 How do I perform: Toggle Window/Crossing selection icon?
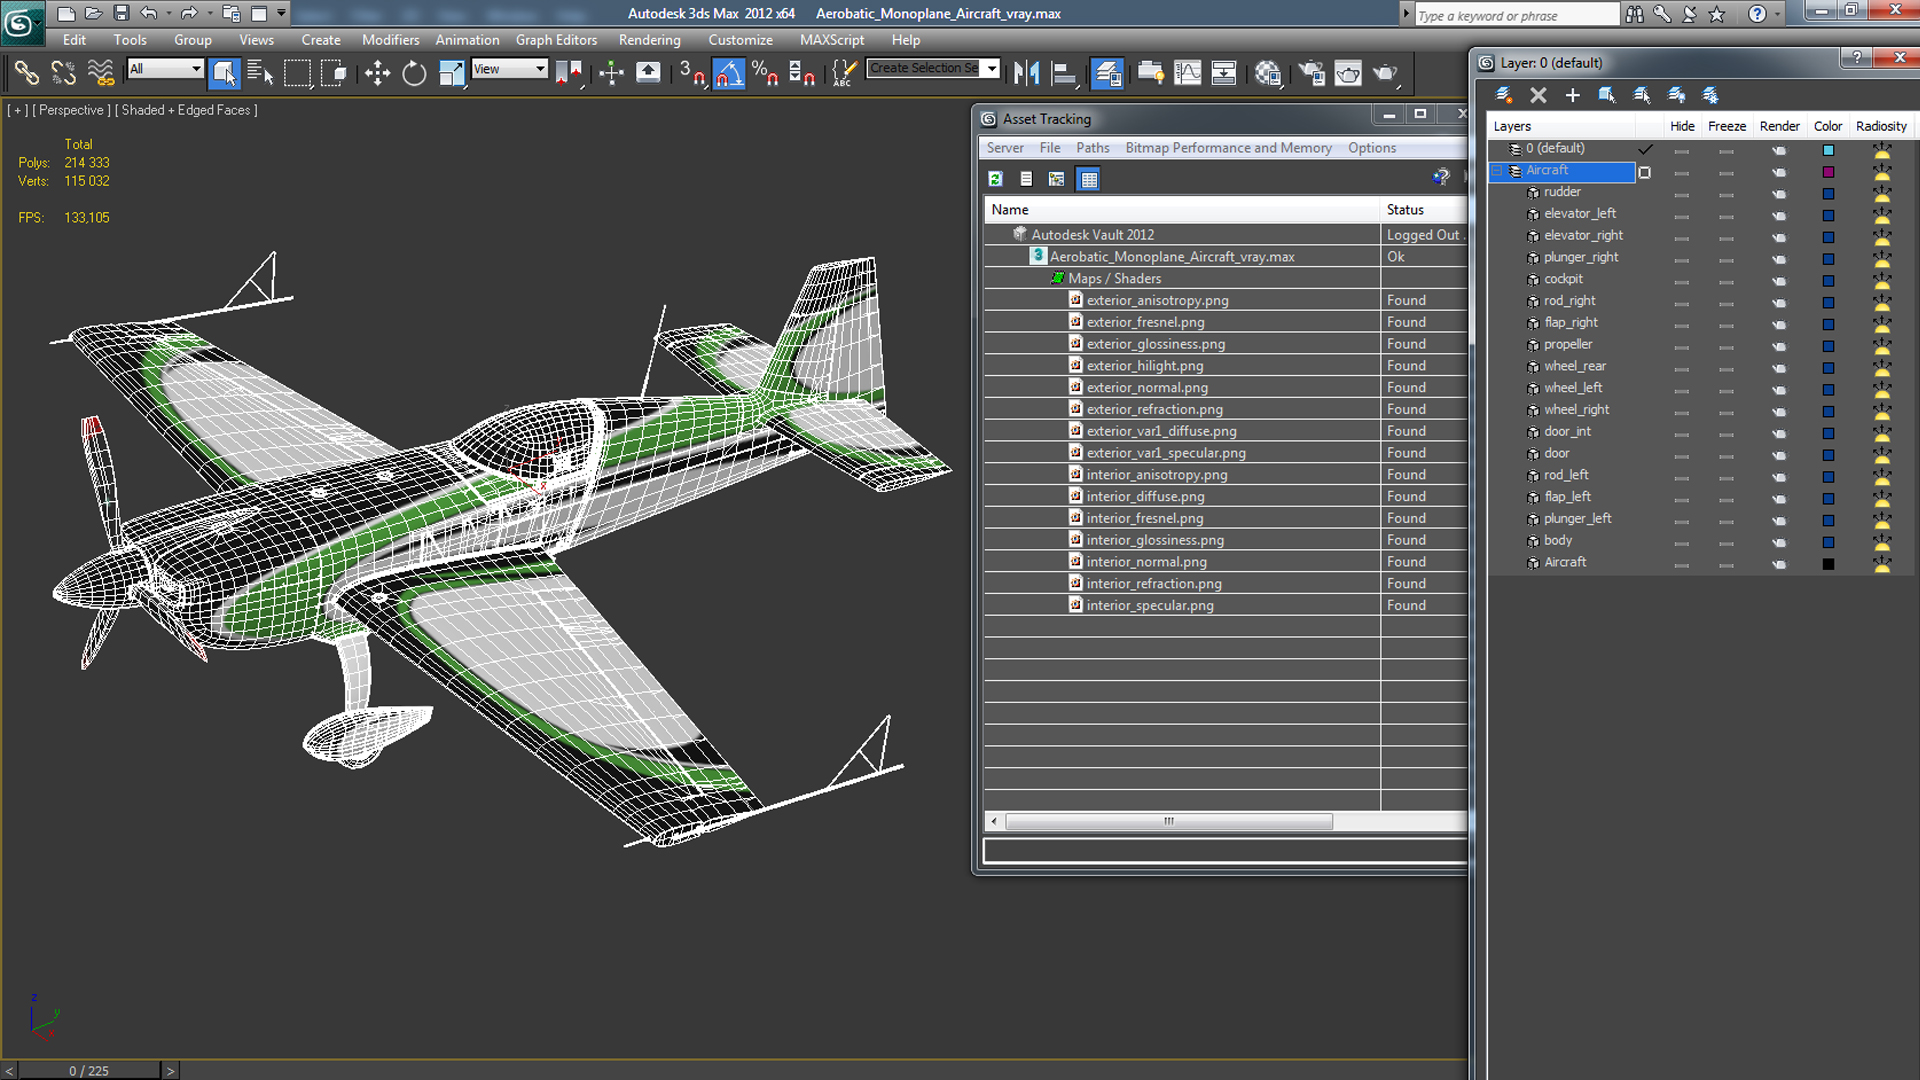(333, 72)
